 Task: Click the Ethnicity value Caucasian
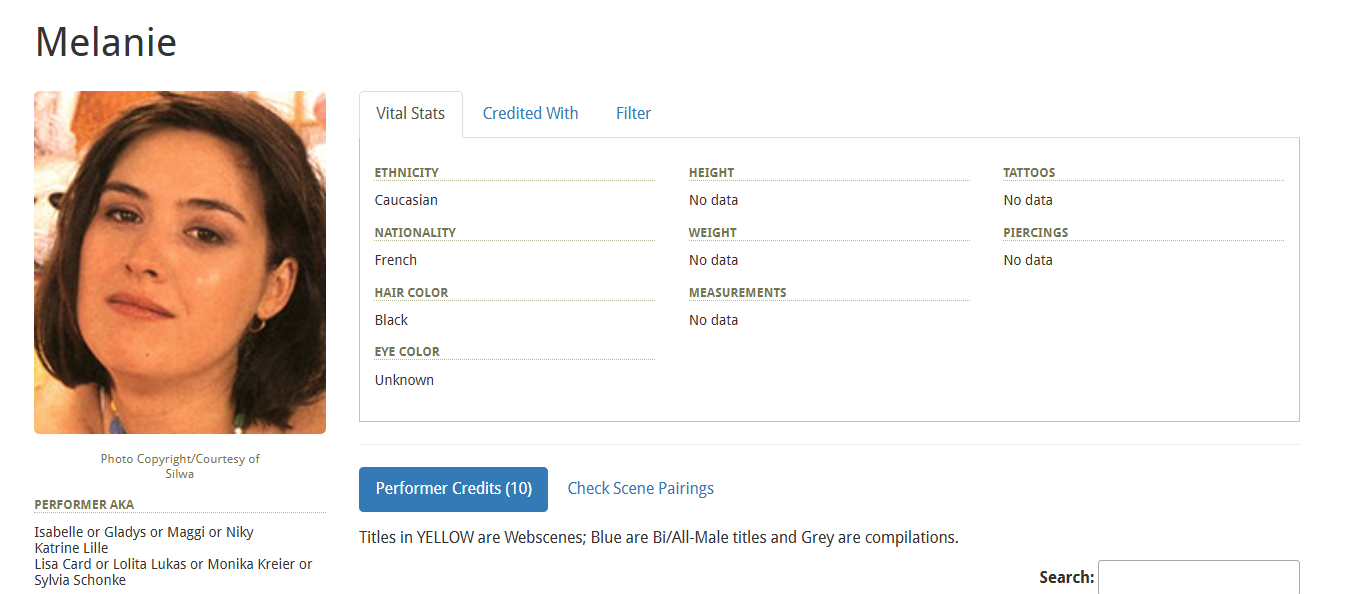406,199
